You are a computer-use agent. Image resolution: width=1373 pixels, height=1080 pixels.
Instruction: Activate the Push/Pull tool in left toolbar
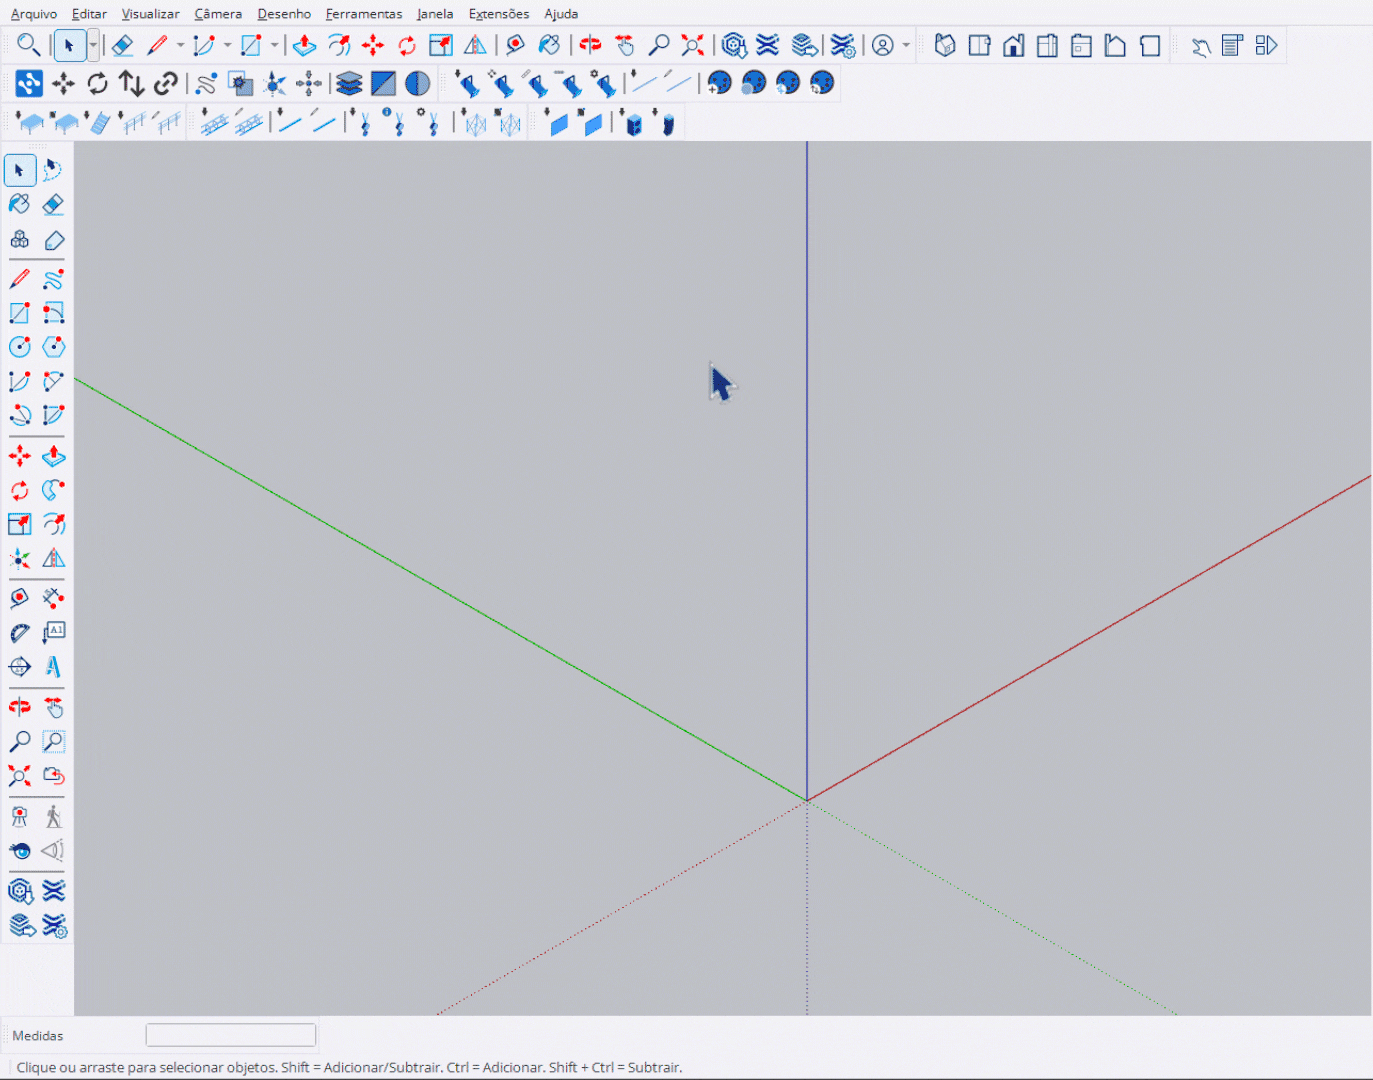(54, 457)
